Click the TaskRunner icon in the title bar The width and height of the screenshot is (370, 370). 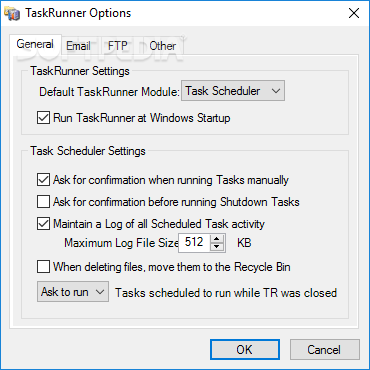coord(13,13)
